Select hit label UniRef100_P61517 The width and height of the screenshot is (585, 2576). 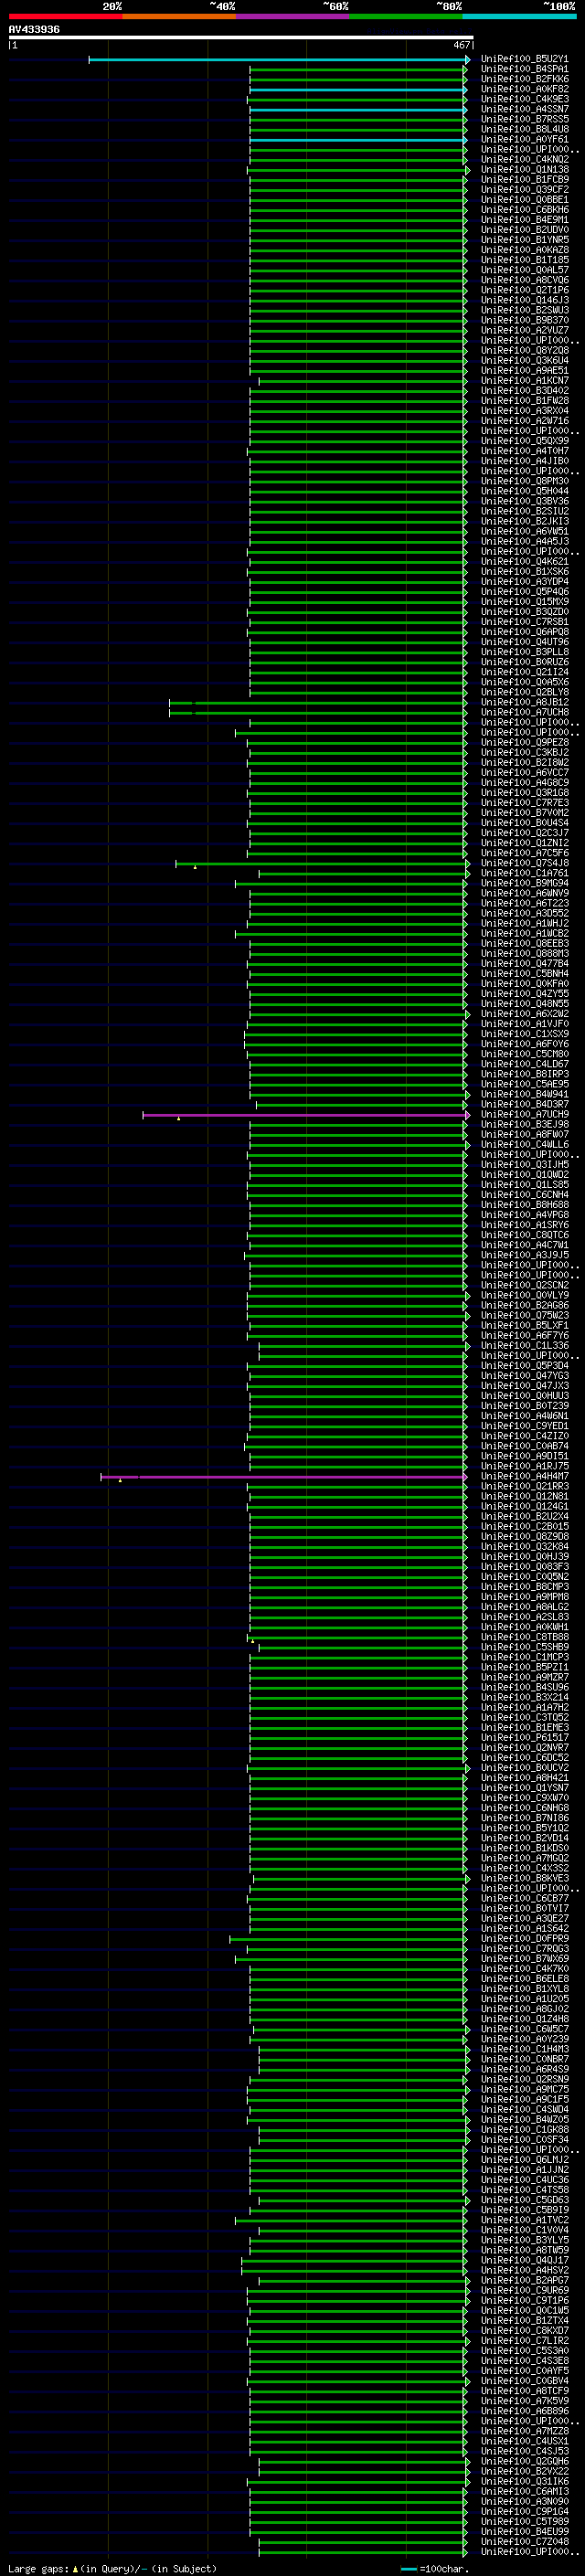(x=525, y=1738)
